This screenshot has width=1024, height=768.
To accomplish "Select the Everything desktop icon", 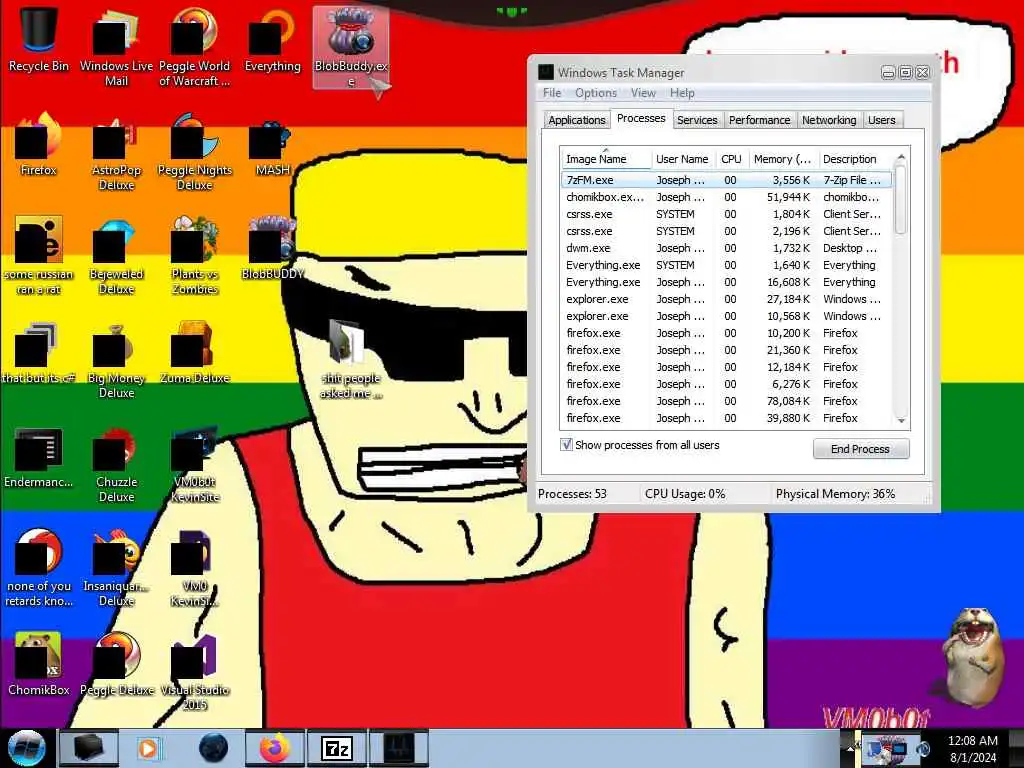I will pyautogui.click(x=272, y=39).
